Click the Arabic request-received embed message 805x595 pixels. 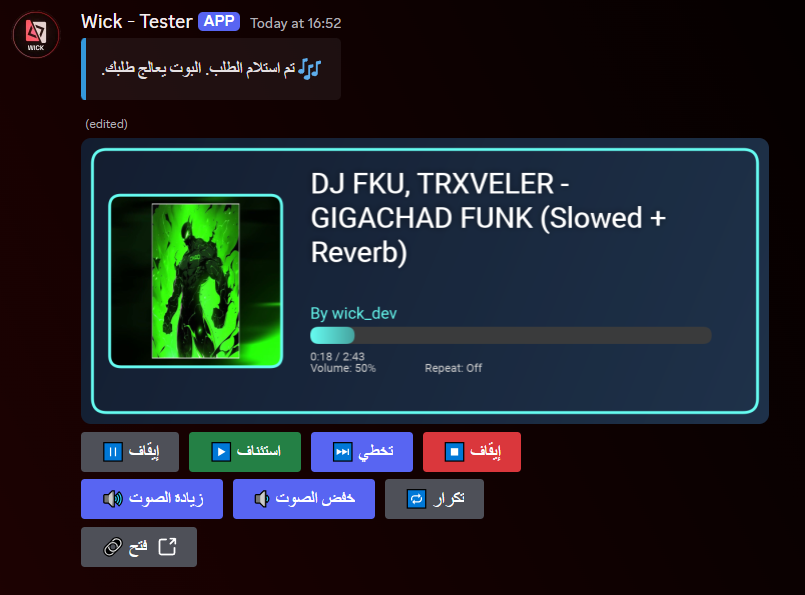coord(211,69)
